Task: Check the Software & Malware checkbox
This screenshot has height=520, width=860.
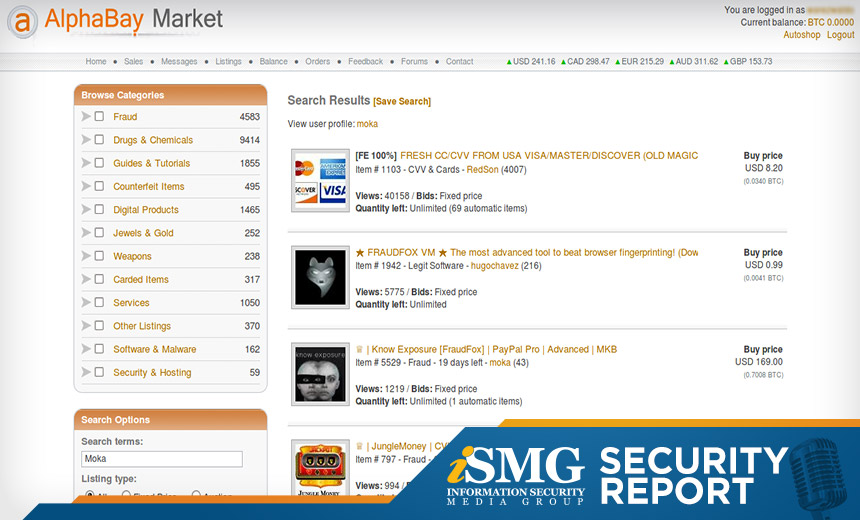Action: (99, 348)
